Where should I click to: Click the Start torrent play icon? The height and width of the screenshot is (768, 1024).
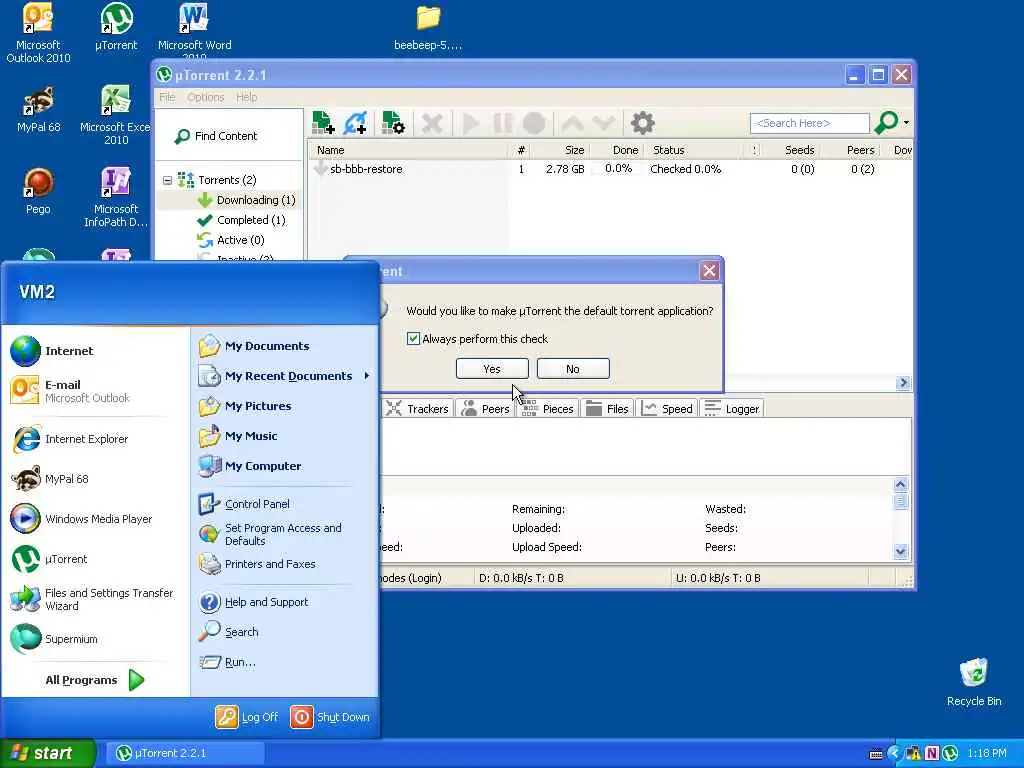tap(470, 123)
